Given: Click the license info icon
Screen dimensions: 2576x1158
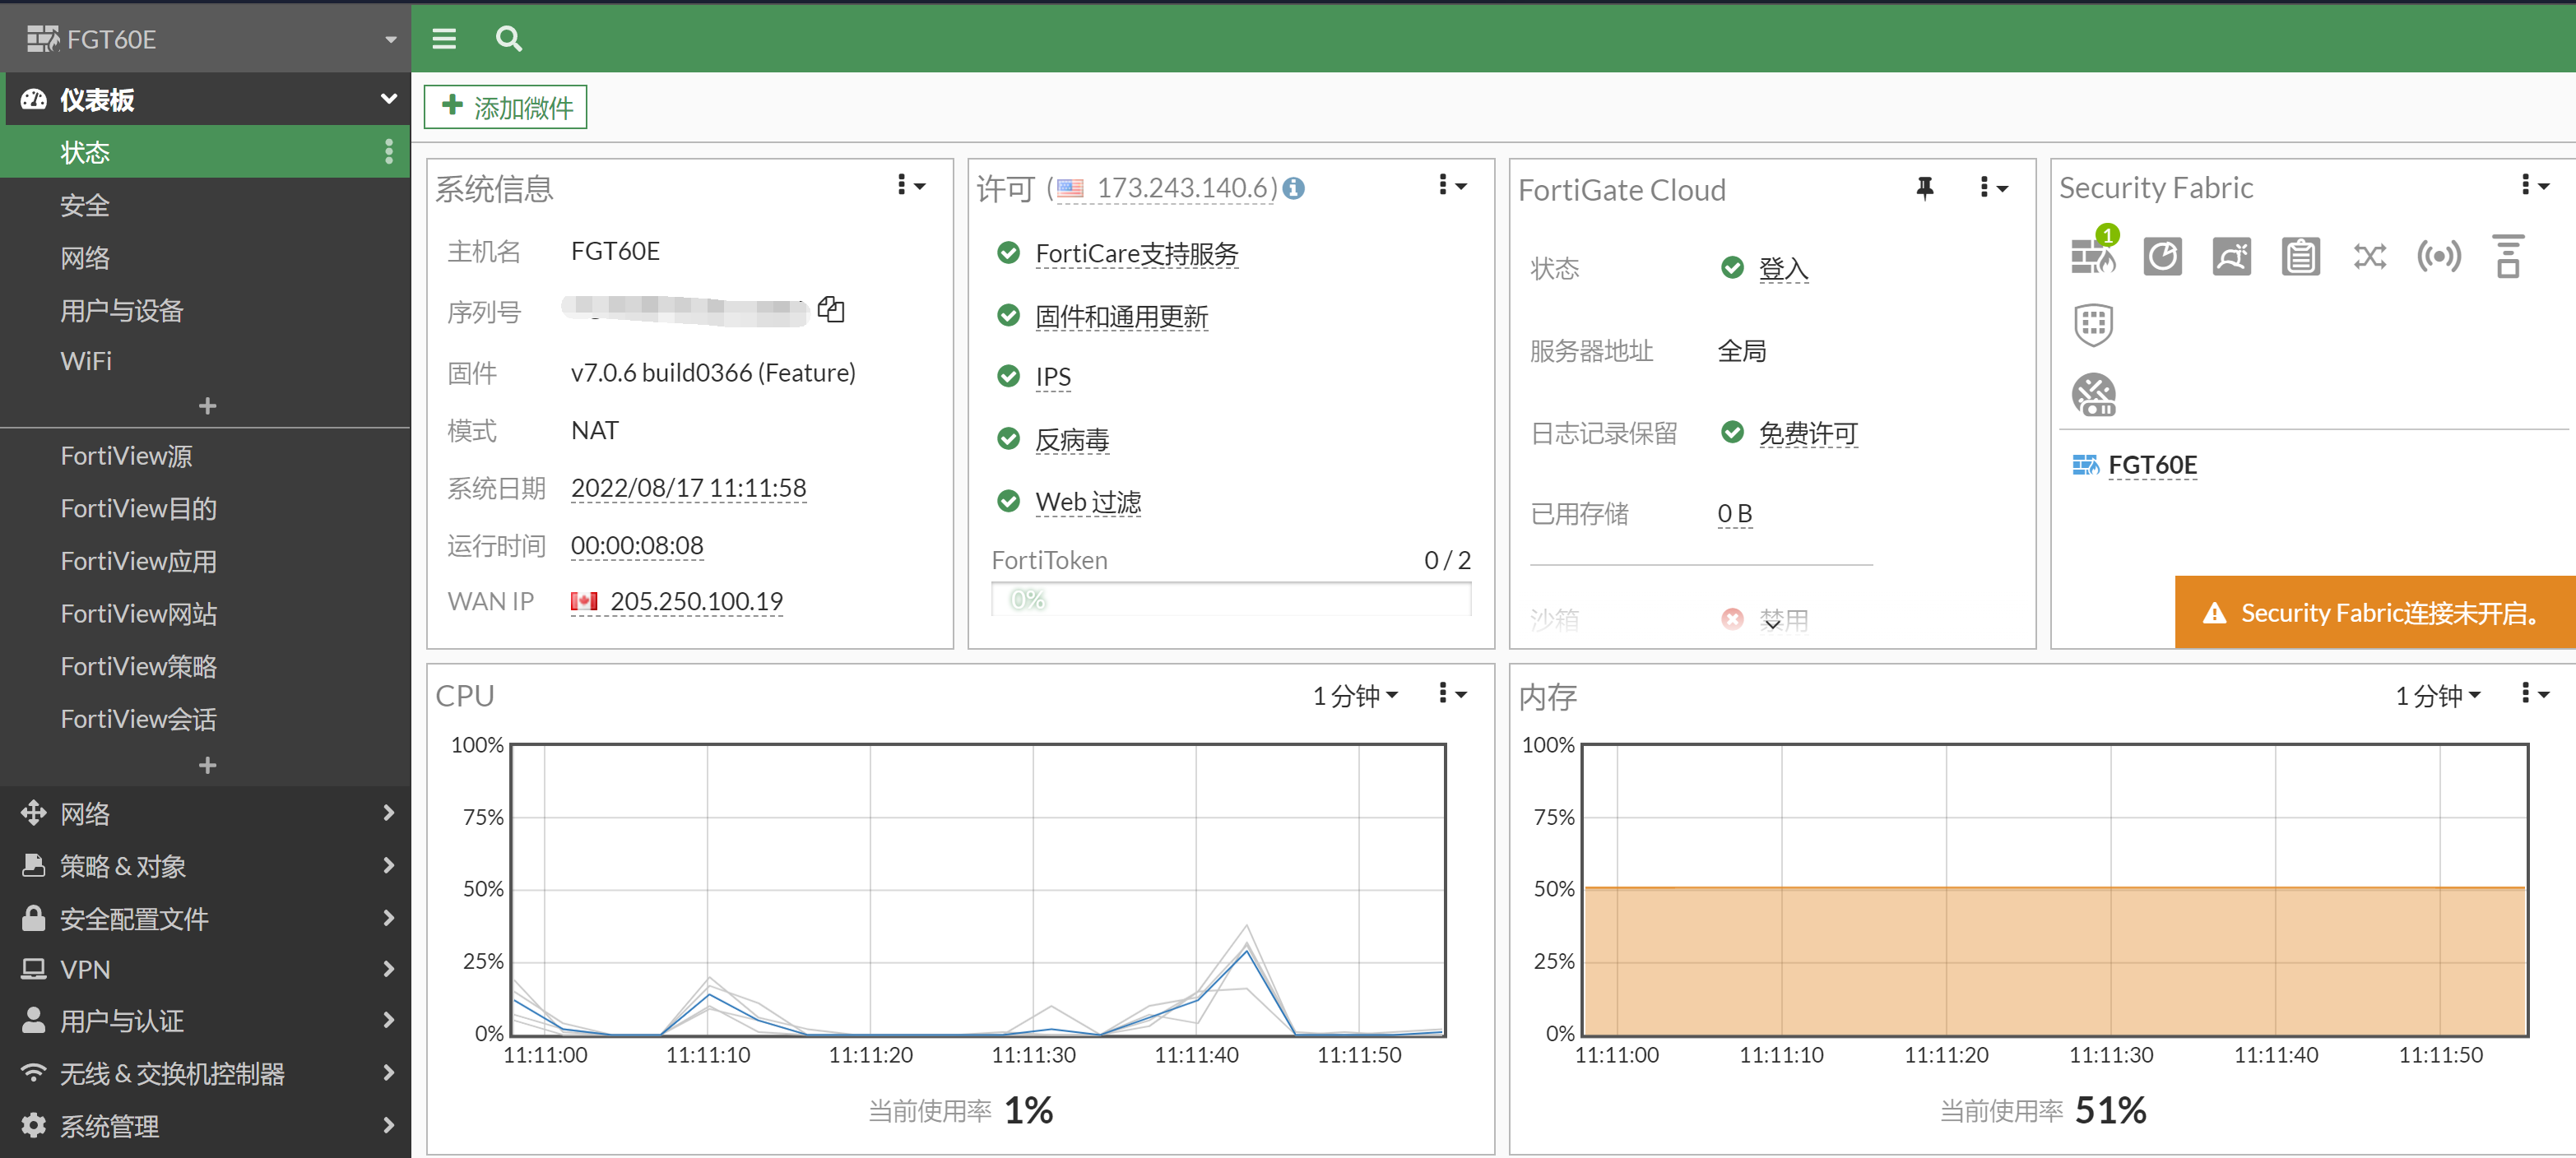Looking at the screenshot, I should point(1293,188).
